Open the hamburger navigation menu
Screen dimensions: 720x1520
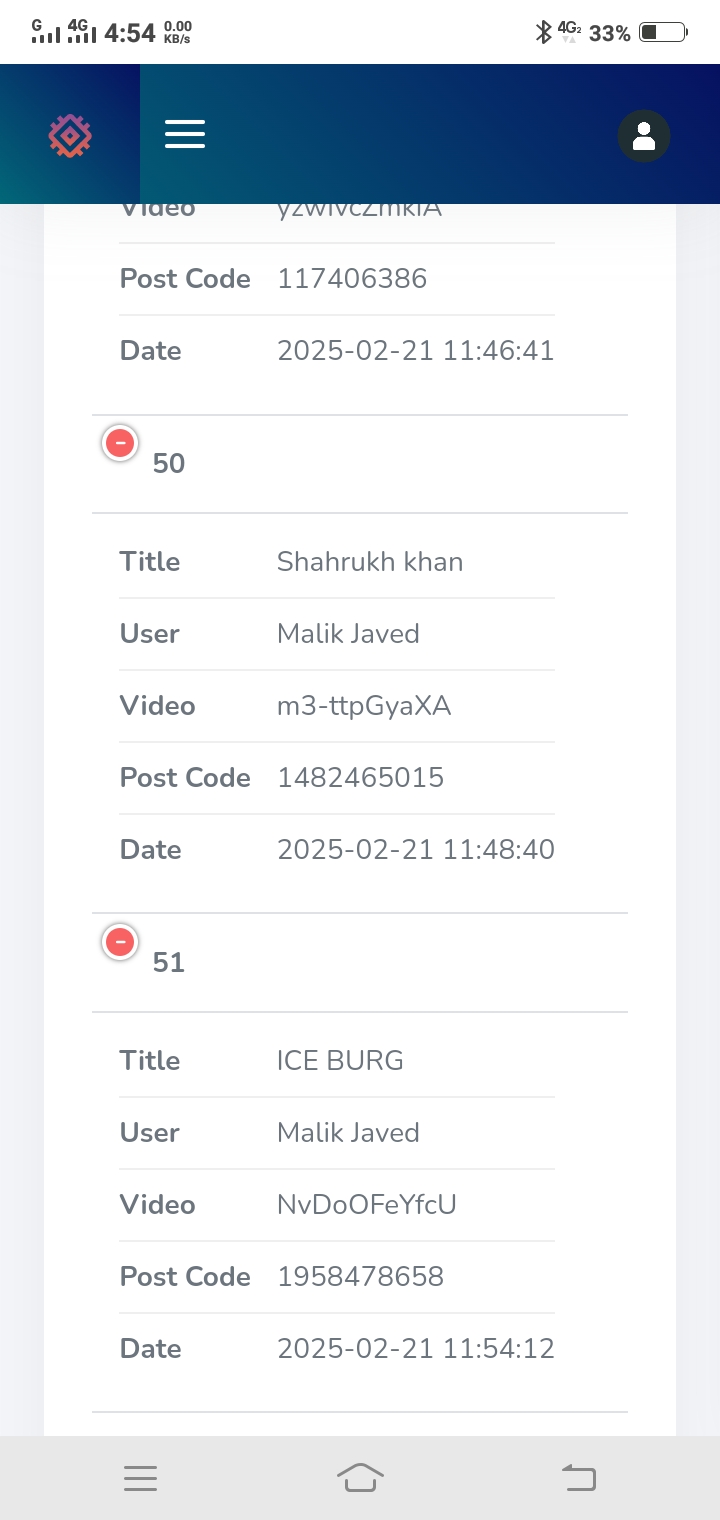click(185, 134)
